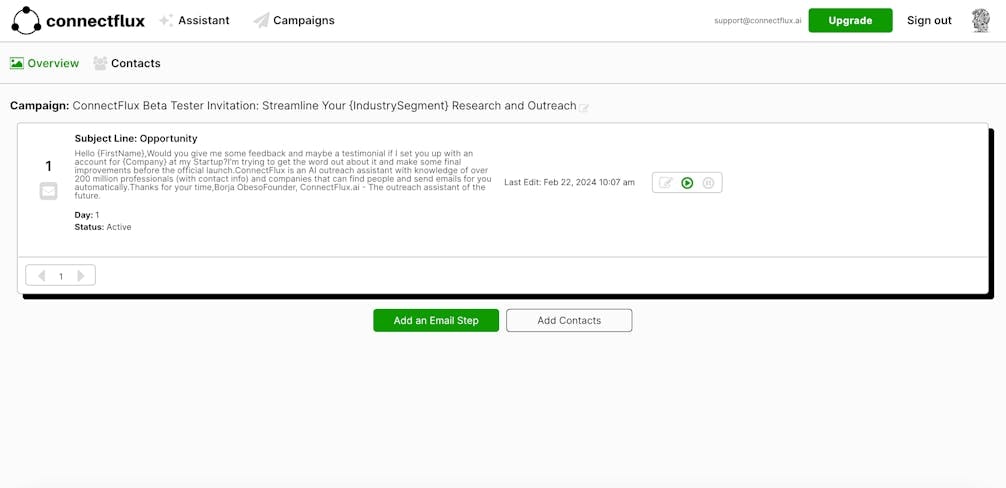Sign out of the account
1006x488 pixels.
pyautogui.click(x=929, y=21)
